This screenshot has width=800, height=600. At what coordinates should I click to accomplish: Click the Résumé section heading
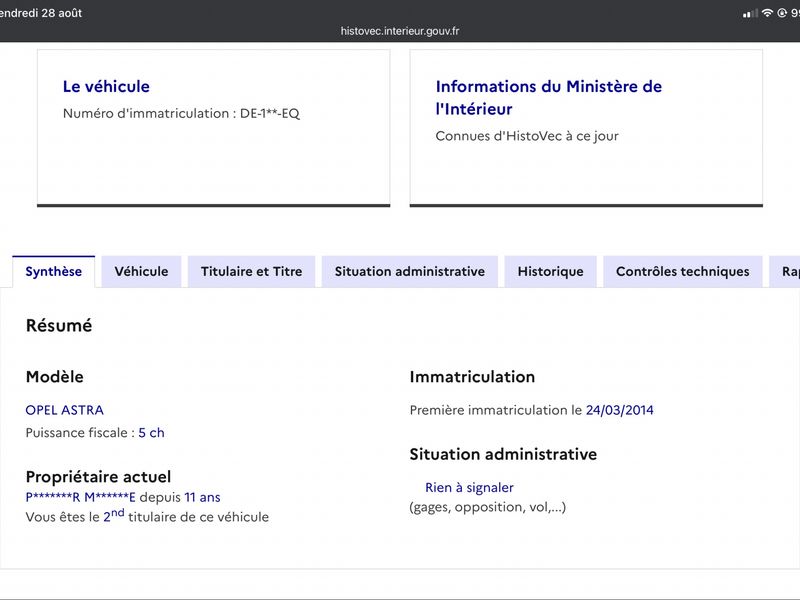pos(59,326)
